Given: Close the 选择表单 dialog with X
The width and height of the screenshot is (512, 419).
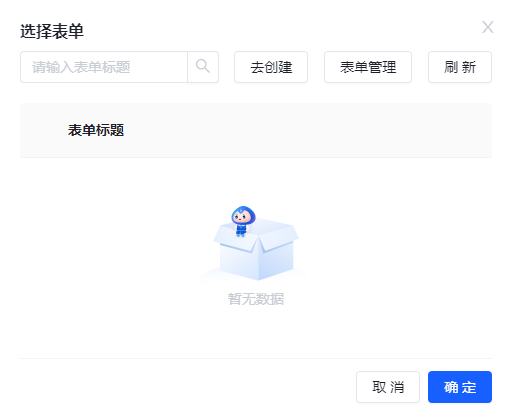Looking at the screenshot, I should coord(488,27).
